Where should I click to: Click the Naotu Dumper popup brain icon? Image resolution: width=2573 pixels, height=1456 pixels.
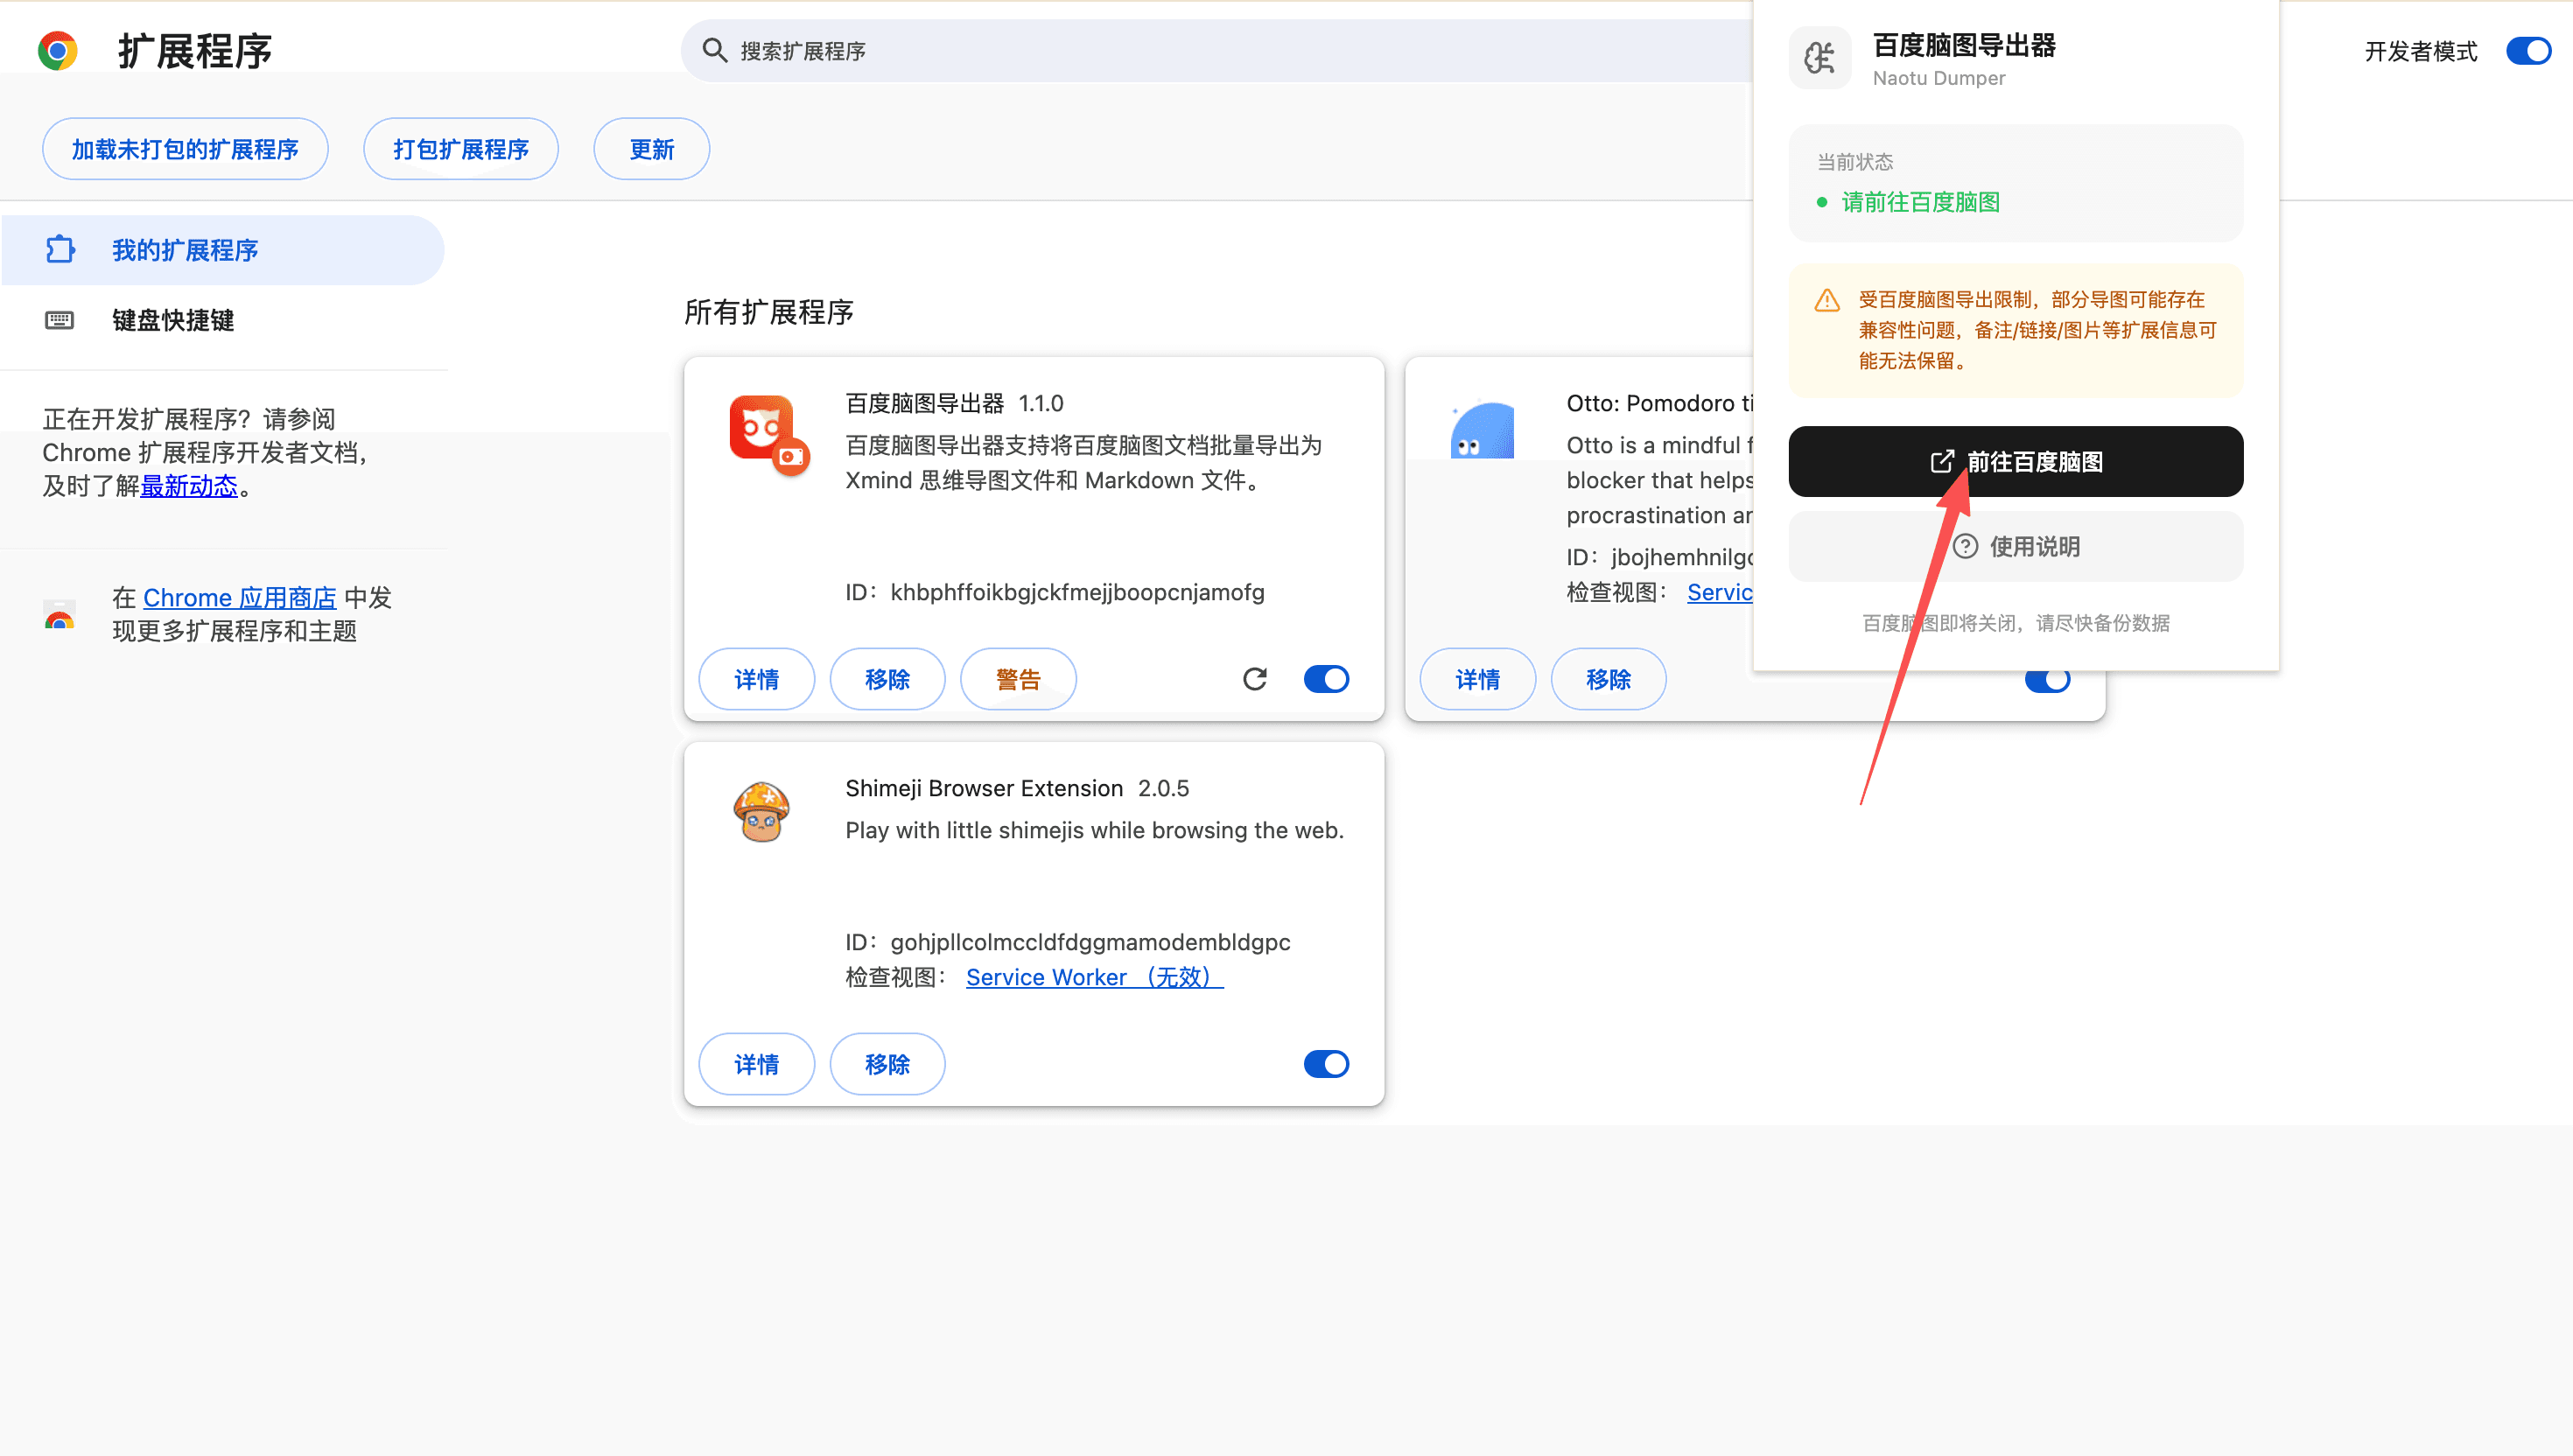pyautogui.click(x=1820, y=58)
